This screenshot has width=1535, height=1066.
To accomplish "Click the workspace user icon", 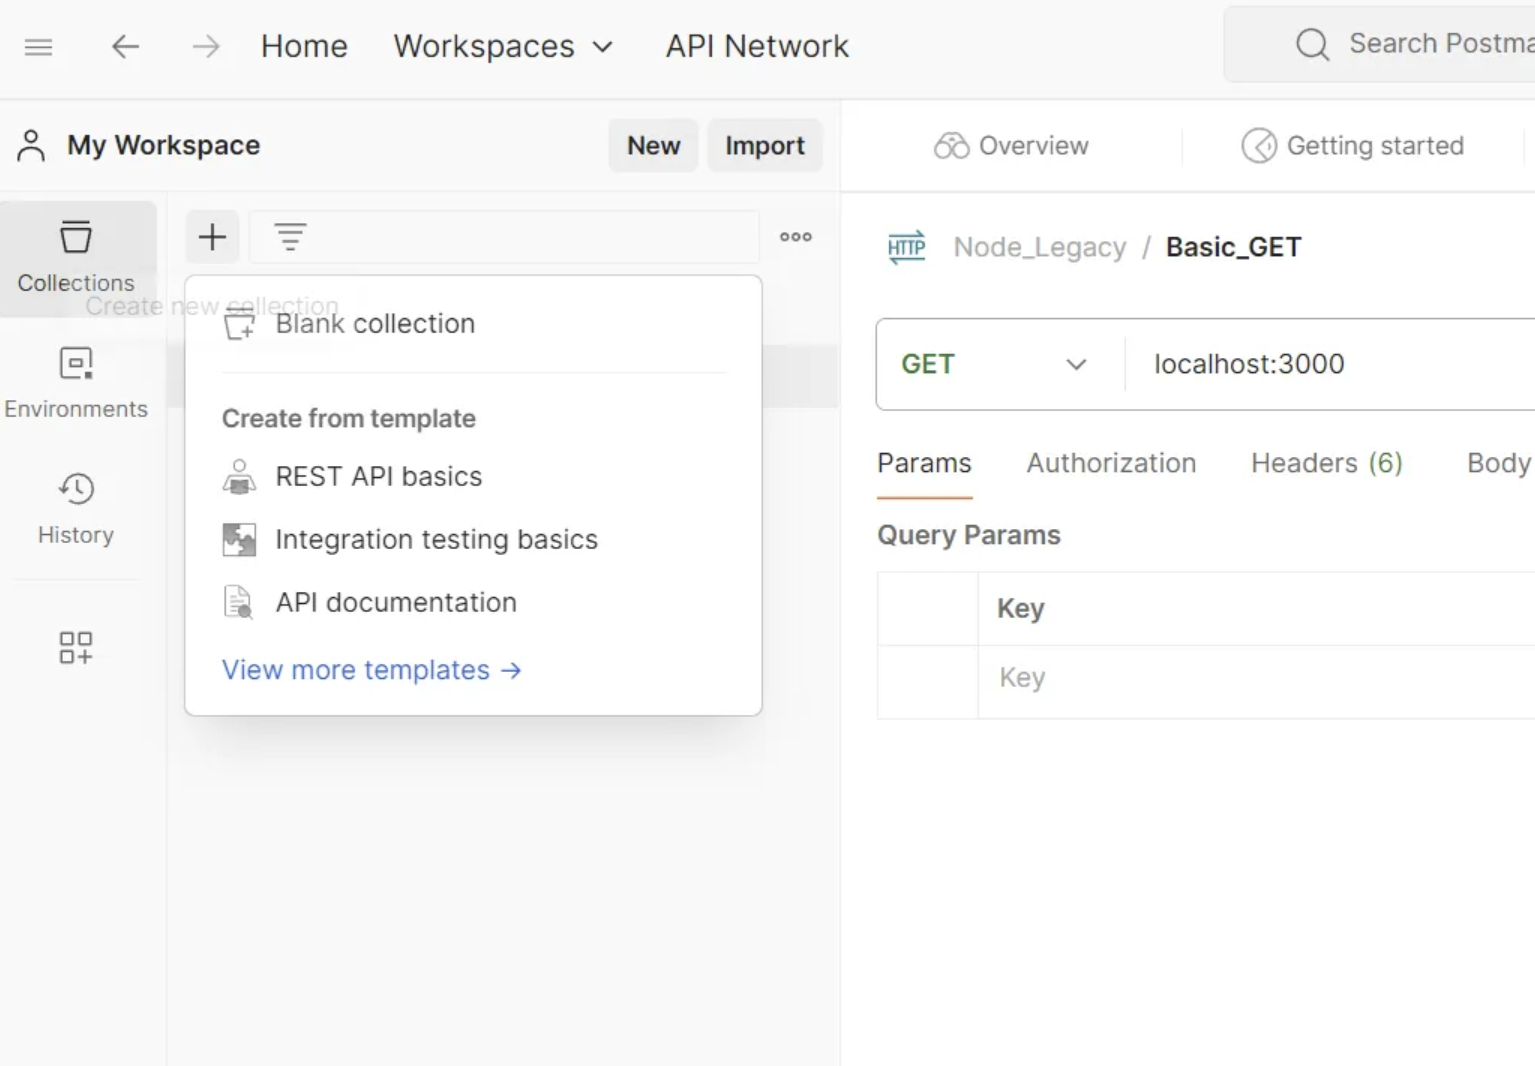I will point(31,145).
